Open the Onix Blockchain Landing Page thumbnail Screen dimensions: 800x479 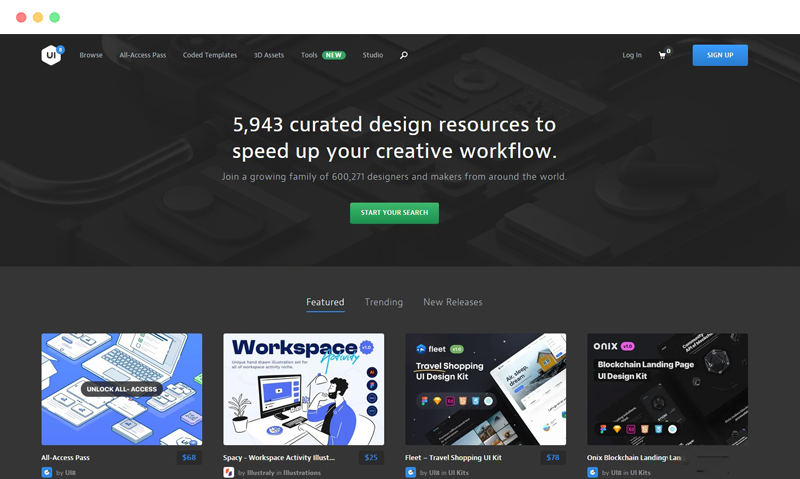coord(667,389)
